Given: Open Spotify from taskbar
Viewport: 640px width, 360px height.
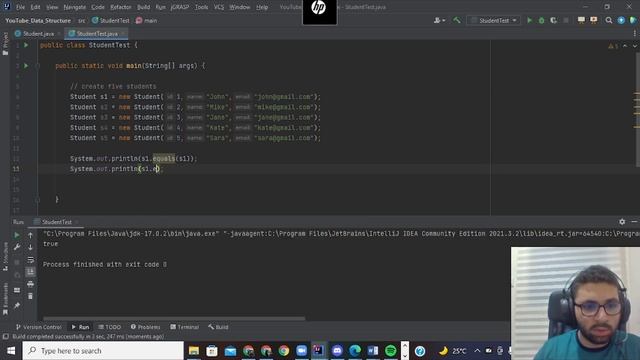Looking at the screenshot, I should tap(391, 351).
